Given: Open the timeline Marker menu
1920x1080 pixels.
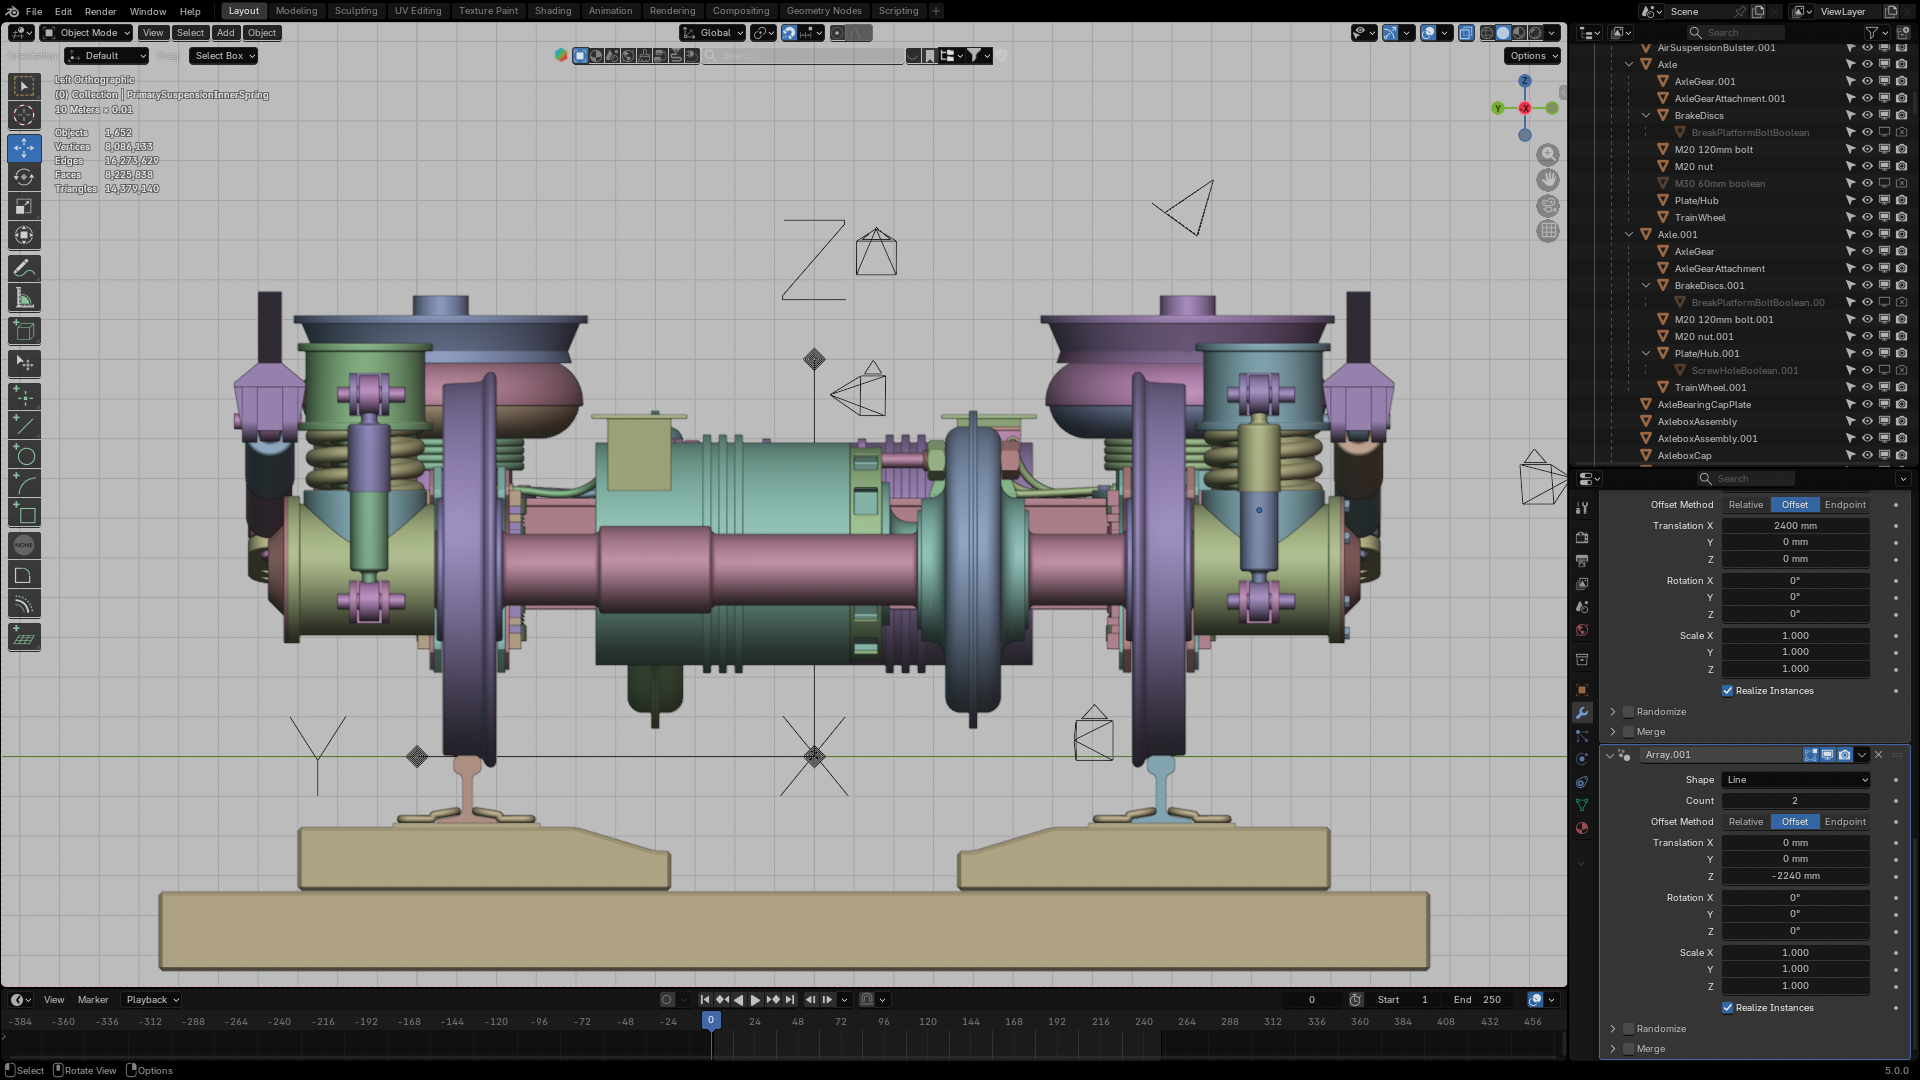Looking at the screenshot, I should click(93, 1000).
